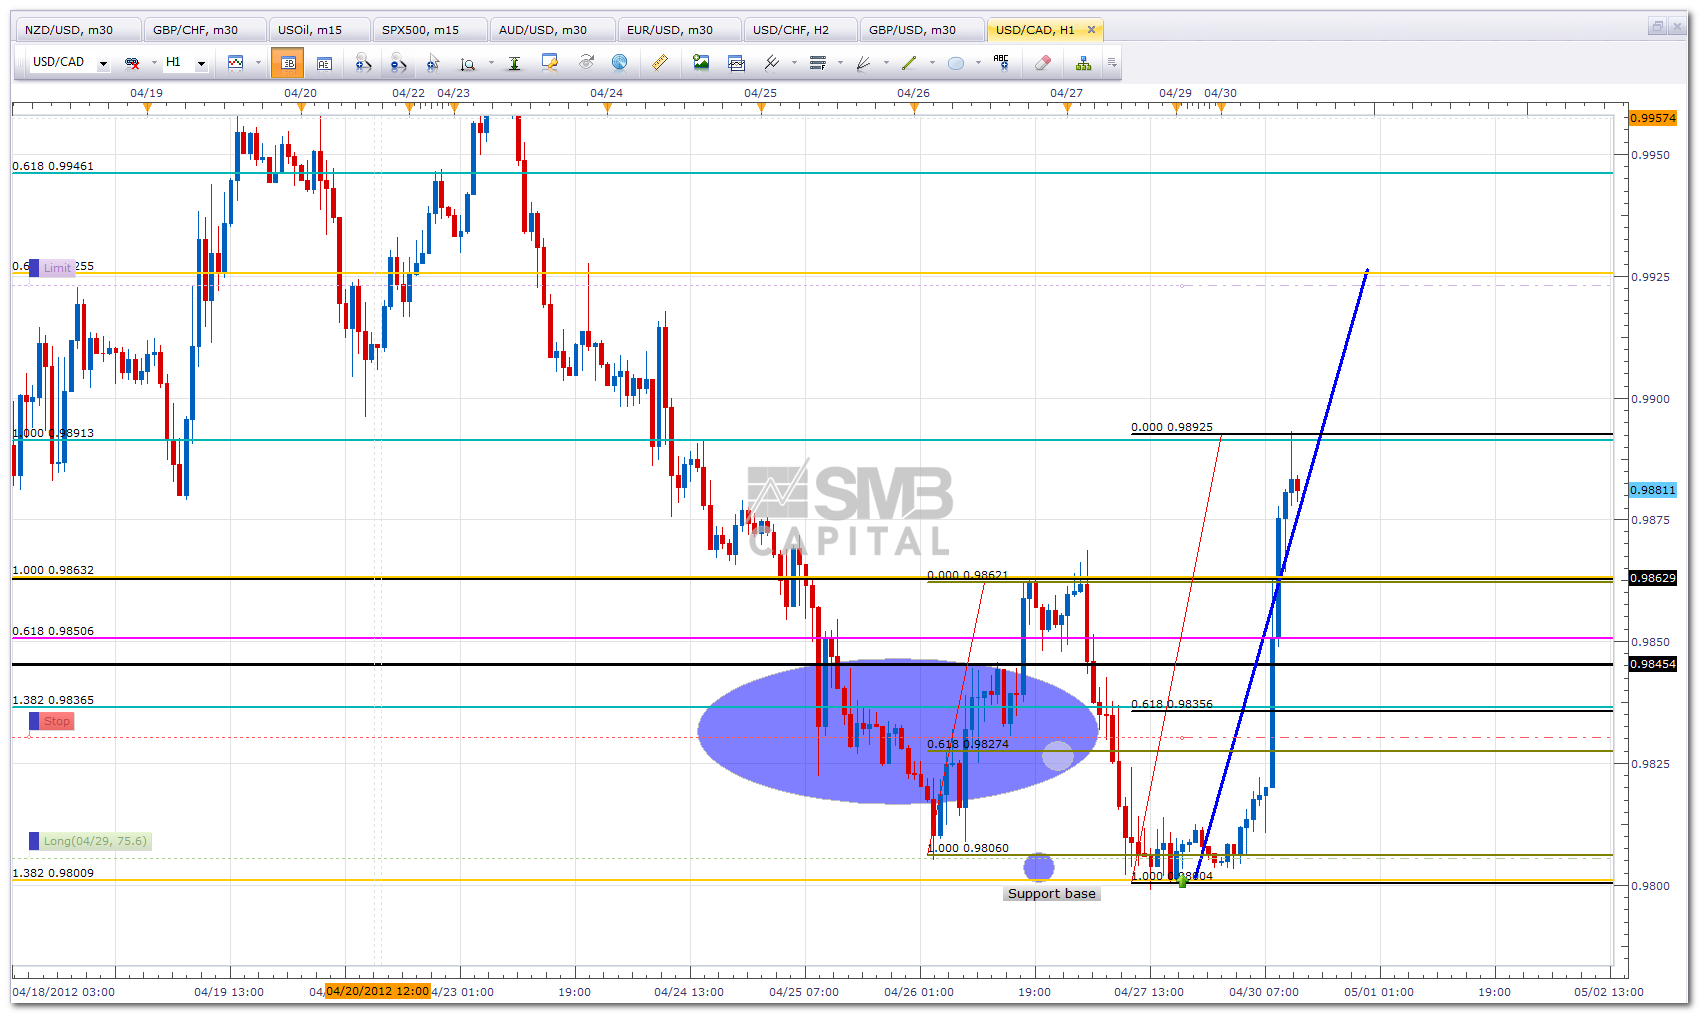Switch to the EUR/USD, m30 tab
Viewport: 1699px width, 1014px height.
click(x=670, y=30)
